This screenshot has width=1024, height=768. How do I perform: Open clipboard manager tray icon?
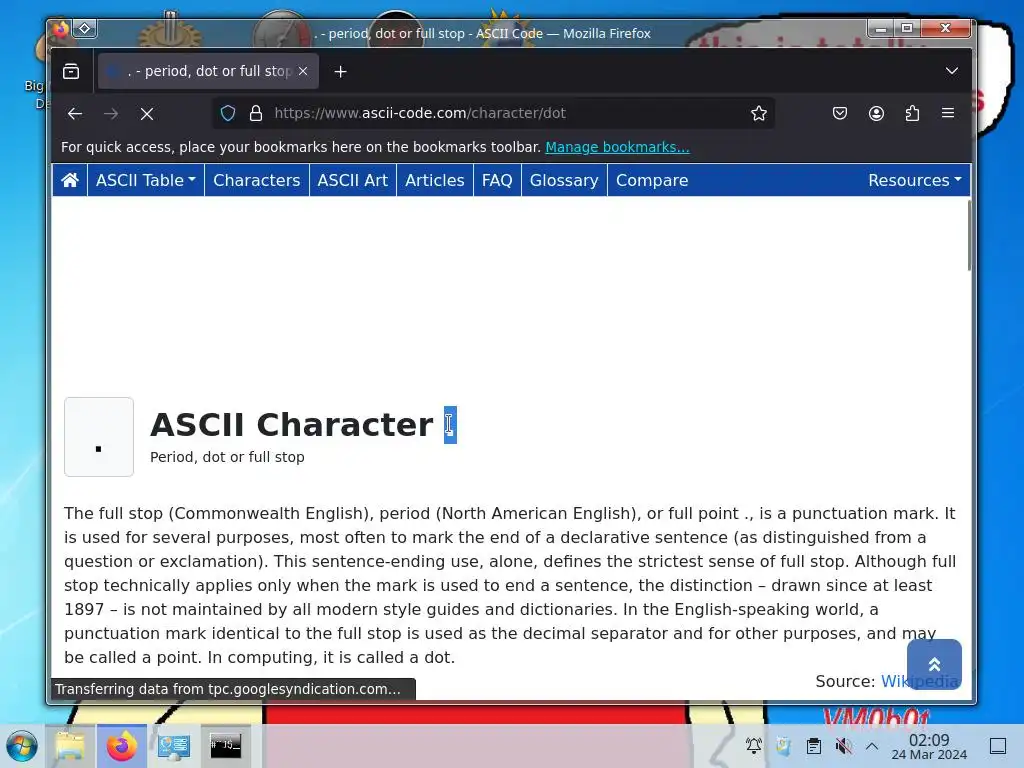coord(813,746)
